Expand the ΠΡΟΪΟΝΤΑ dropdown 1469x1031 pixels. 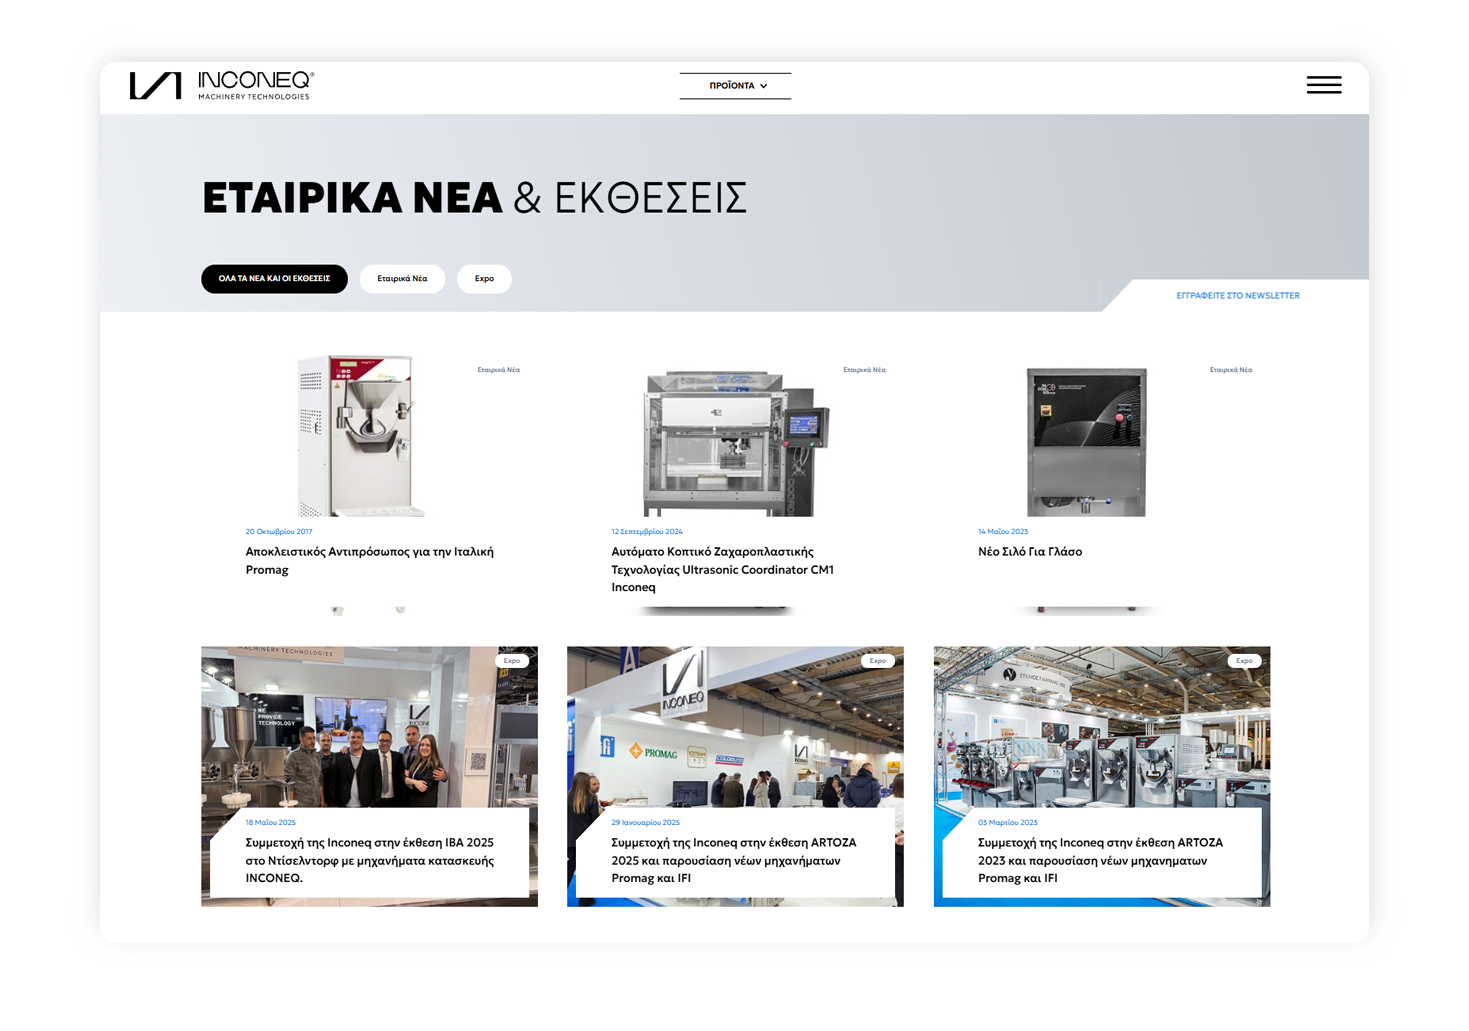point(735,86)
